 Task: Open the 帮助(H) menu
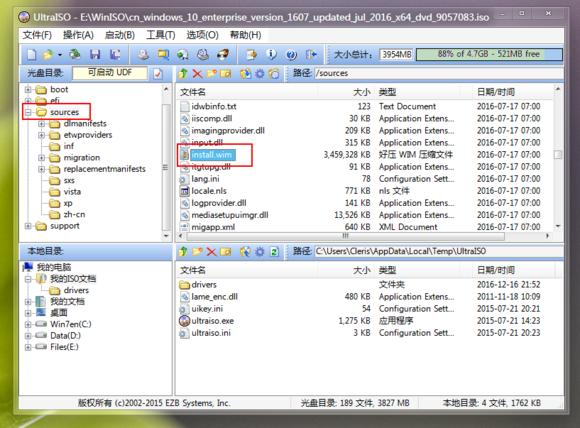tap(246, 35)
